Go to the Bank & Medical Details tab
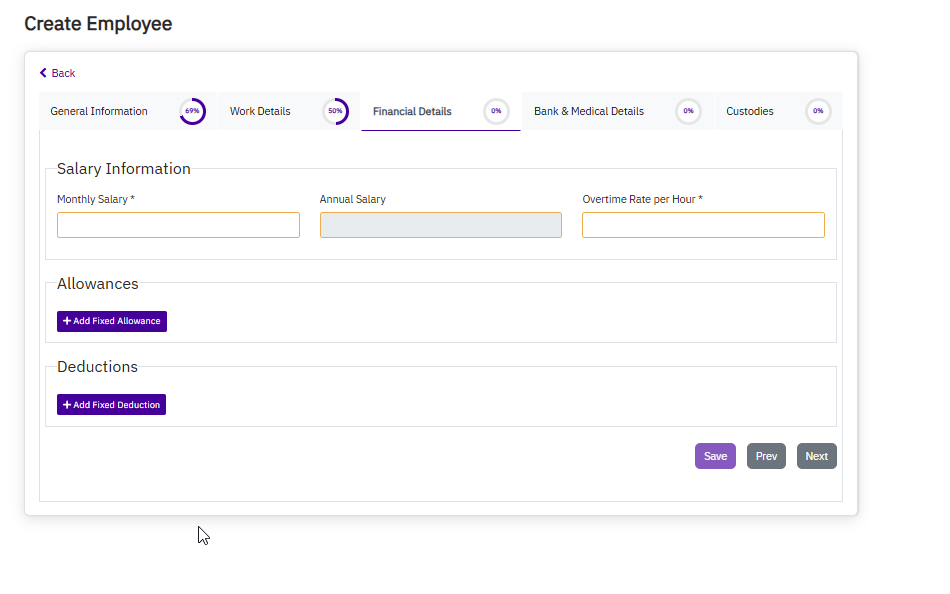 pyautogui.click(x=589, y=111)
